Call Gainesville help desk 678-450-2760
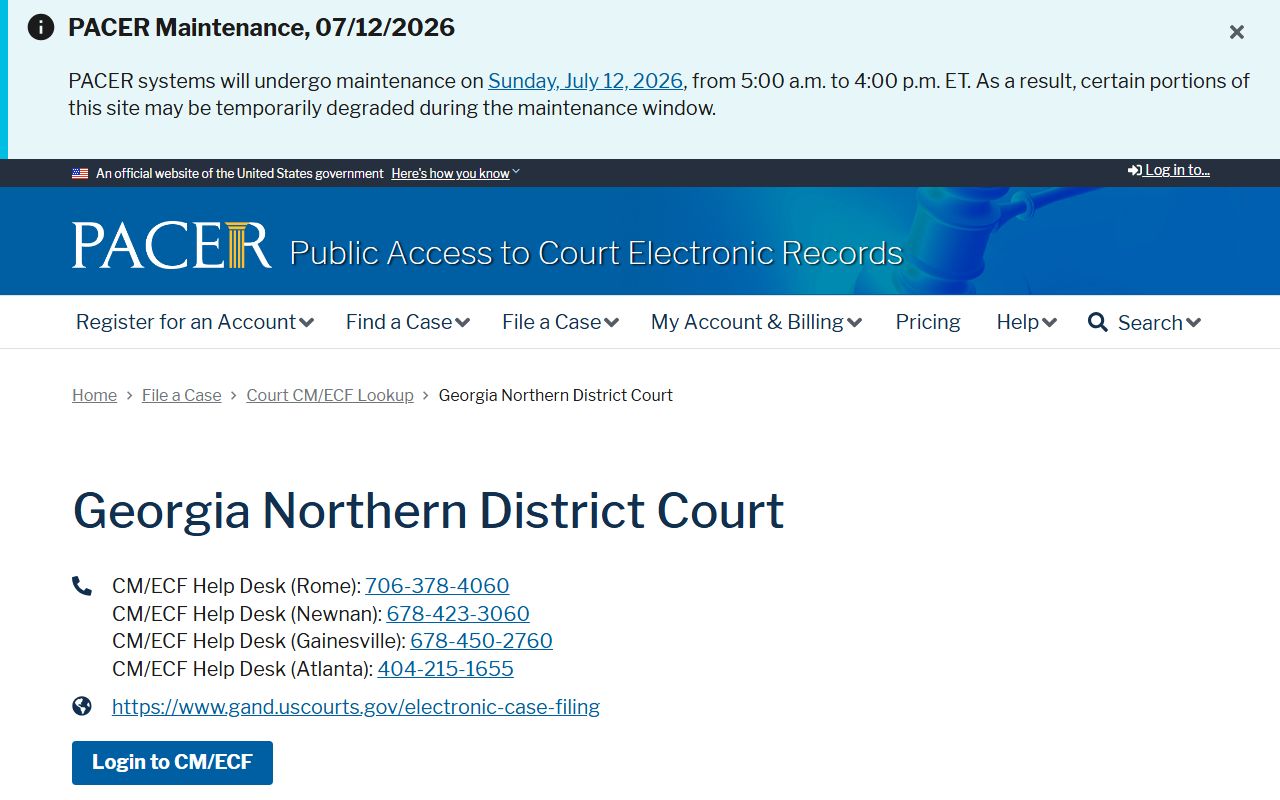The image size is (1280, 800). [481, 641]
